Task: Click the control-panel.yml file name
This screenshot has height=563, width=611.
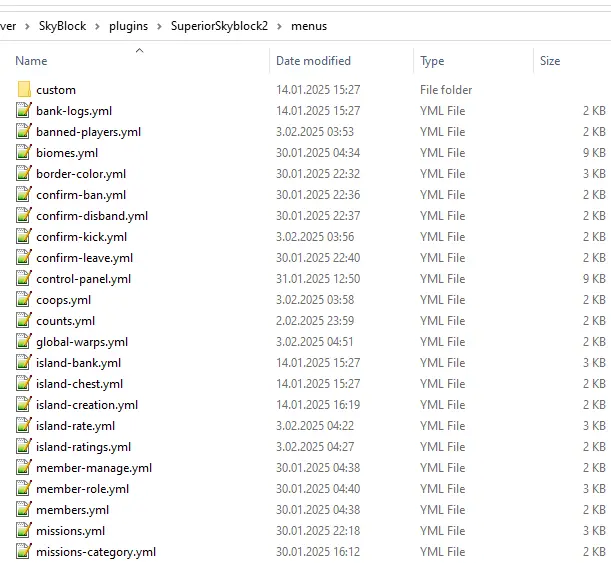Action: pyautogui.click(x=83, y=279)
